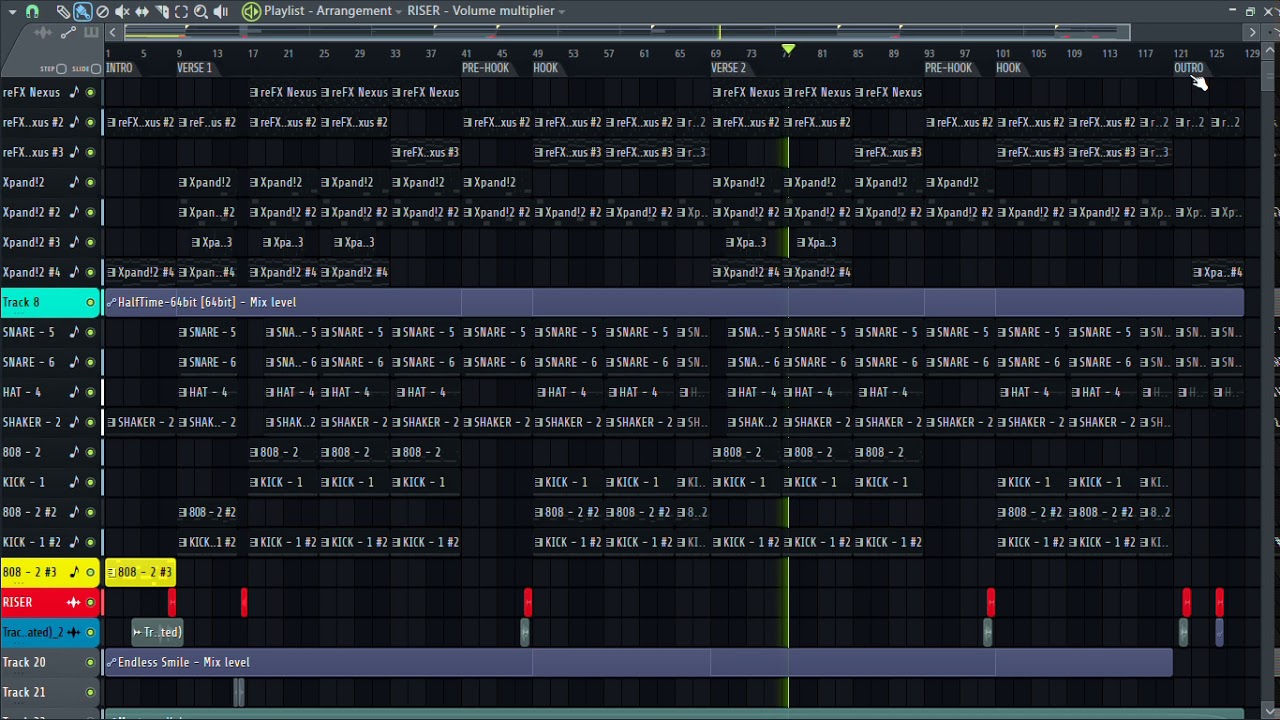The width and height of the screenshot is (1280, 720).
Task: Jump to the first PRE-HOOK marker
Action: click(x=485, y=68)
